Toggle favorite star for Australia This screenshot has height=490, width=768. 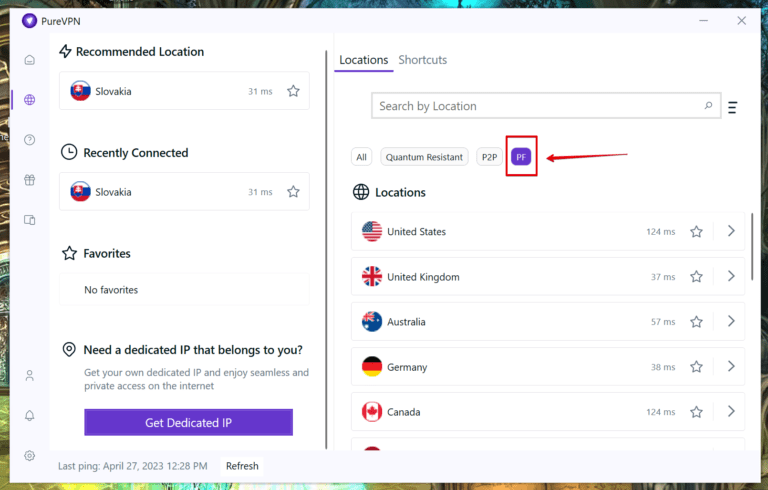[696, 321]
